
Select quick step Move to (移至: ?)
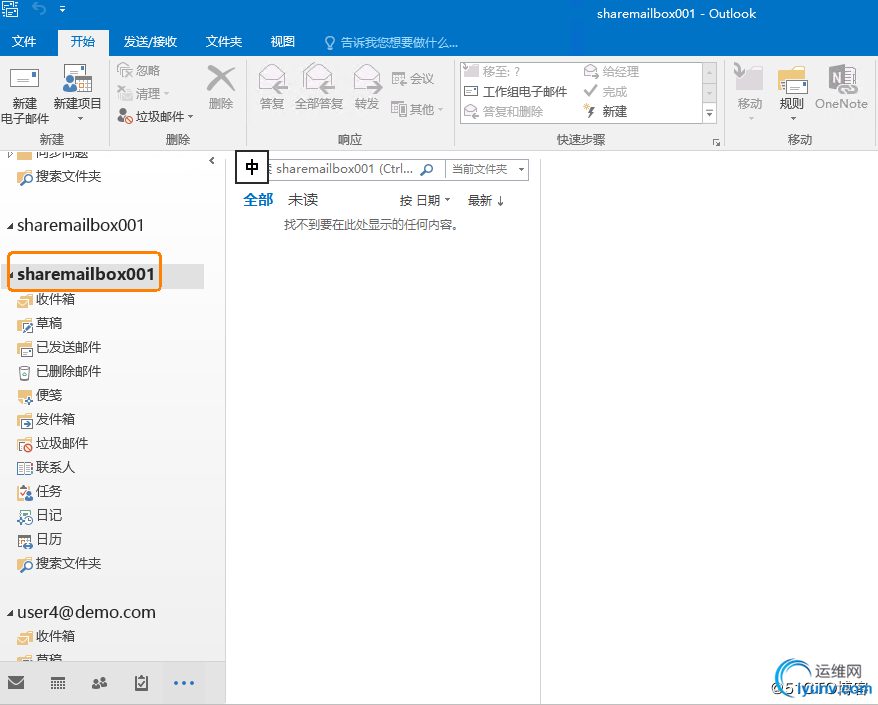[x=492, y=71]
